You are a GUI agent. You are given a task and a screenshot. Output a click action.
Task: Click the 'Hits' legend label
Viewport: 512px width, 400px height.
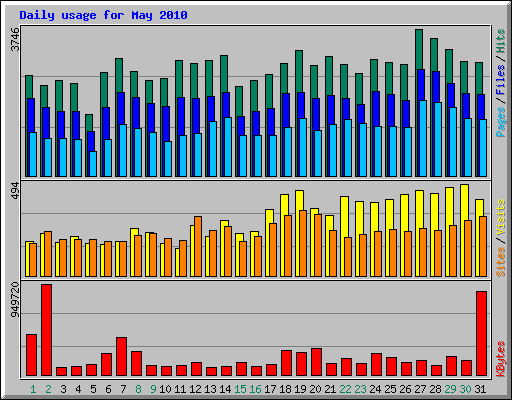[500, 41]
